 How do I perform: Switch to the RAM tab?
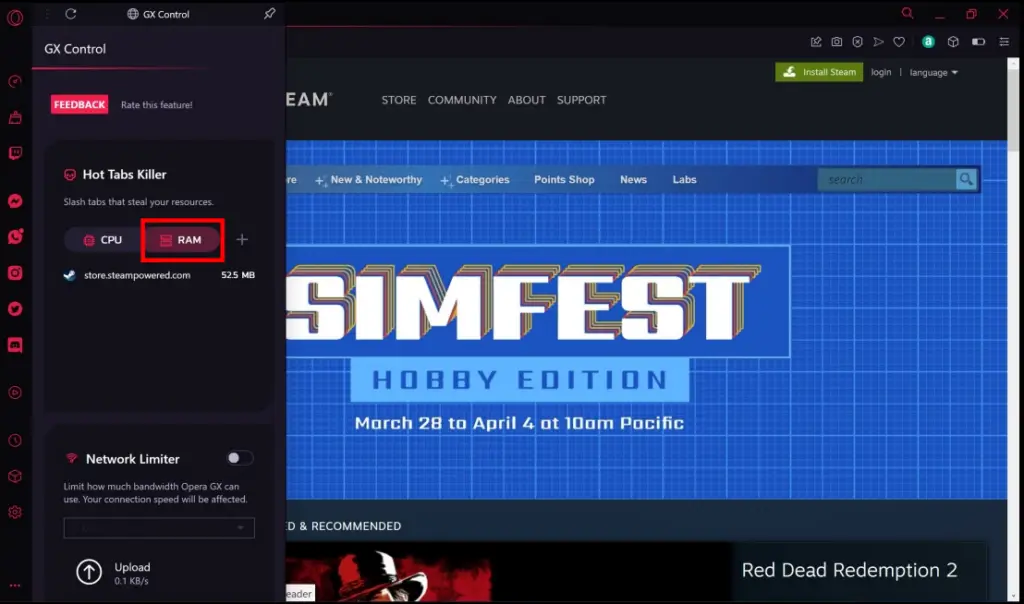coord(182,240)
